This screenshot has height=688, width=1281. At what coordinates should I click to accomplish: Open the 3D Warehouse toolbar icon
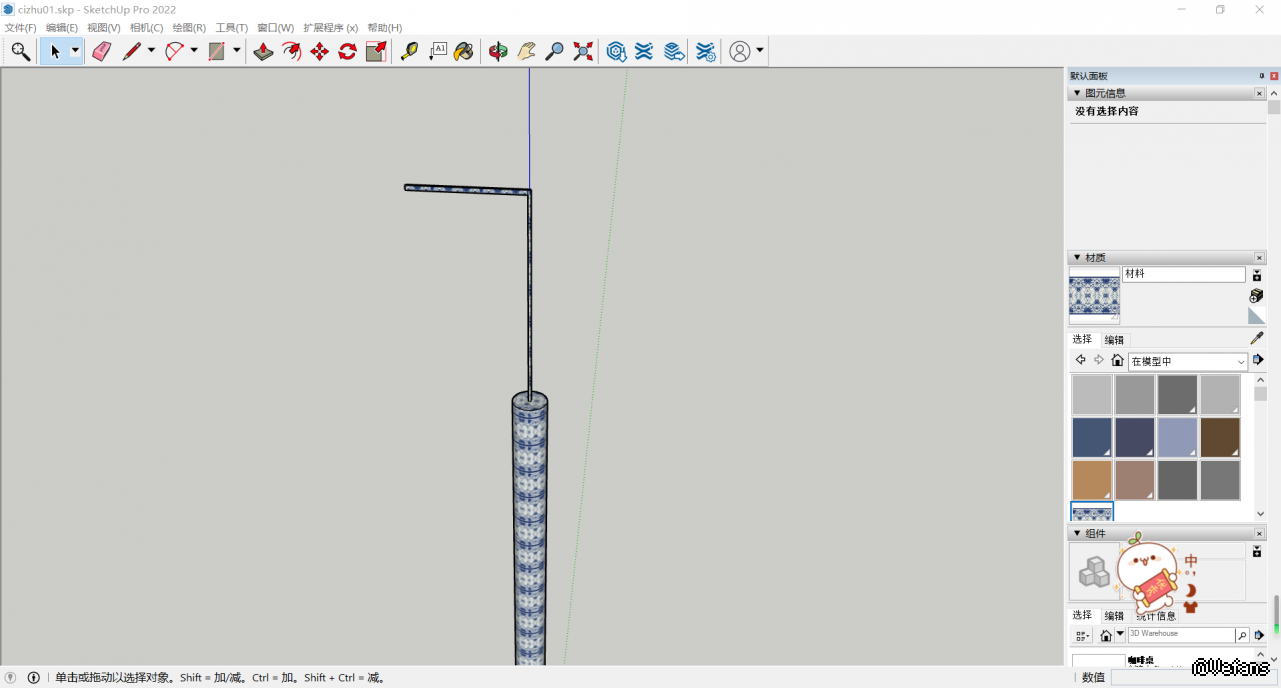click(x=617, y=52)
